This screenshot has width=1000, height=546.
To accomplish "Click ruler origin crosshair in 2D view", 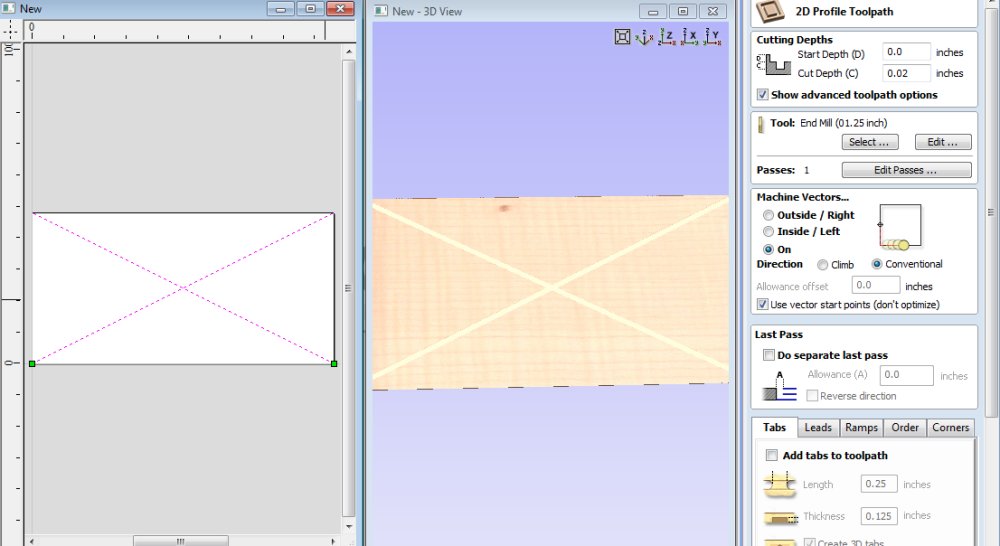I will [x=9, y=30].
